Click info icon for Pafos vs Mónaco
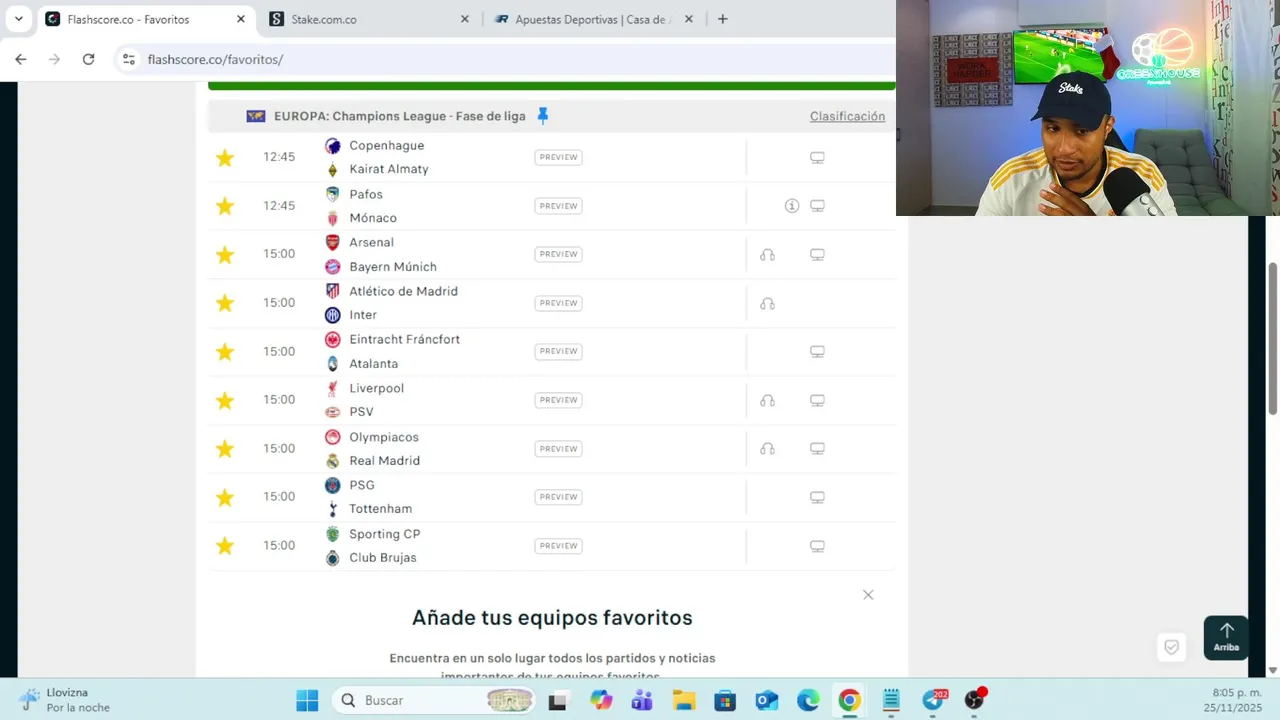Screen dimensions: 1280x720 coord(792,206)
